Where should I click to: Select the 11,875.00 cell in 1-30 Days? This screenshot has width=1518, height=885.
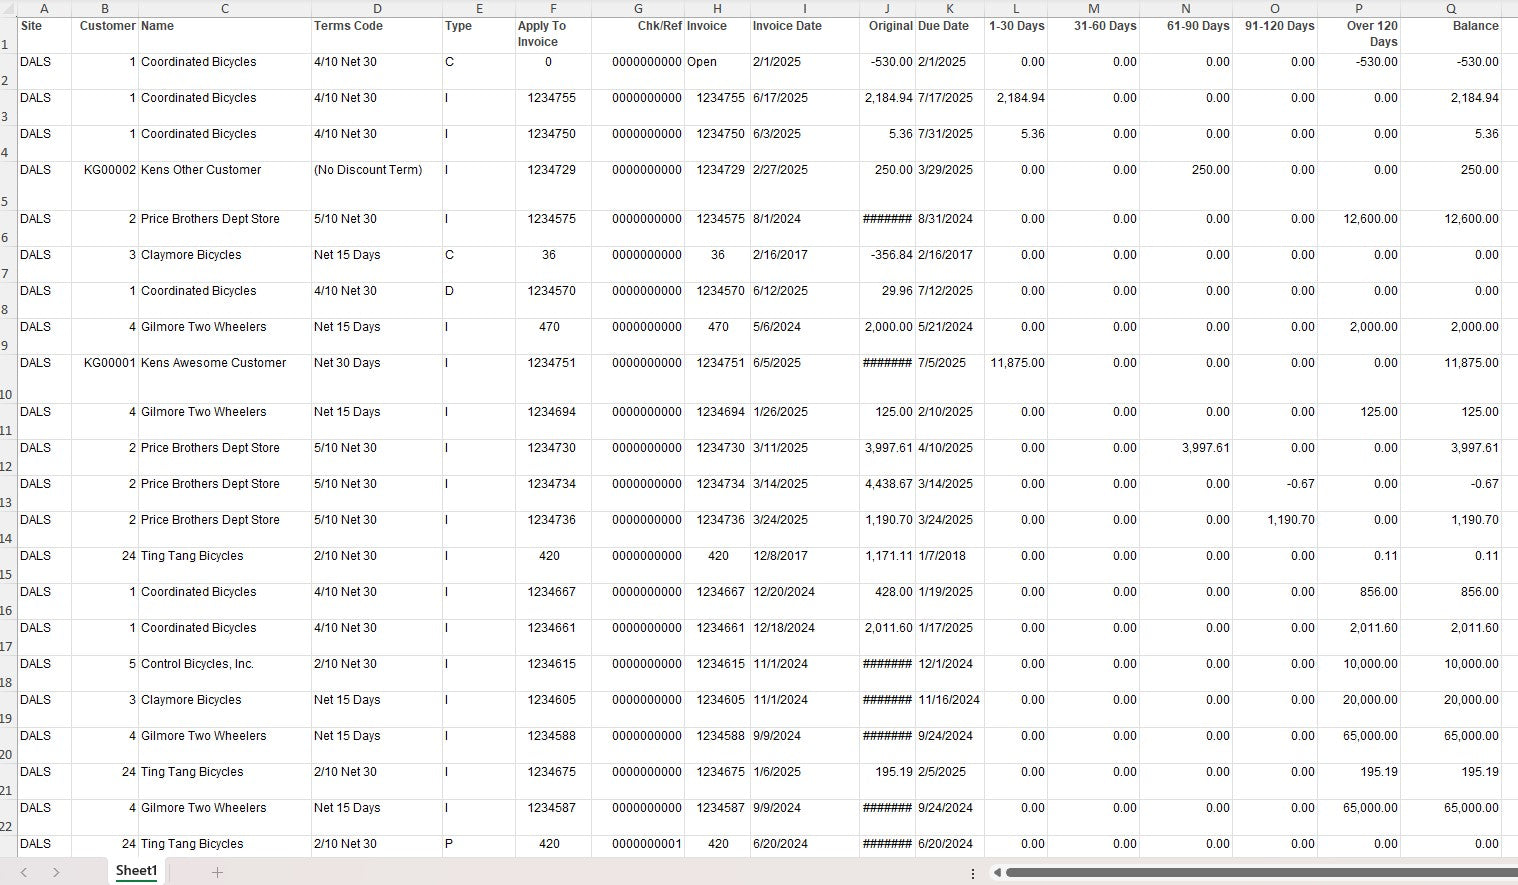click(x=1016, y=364)
